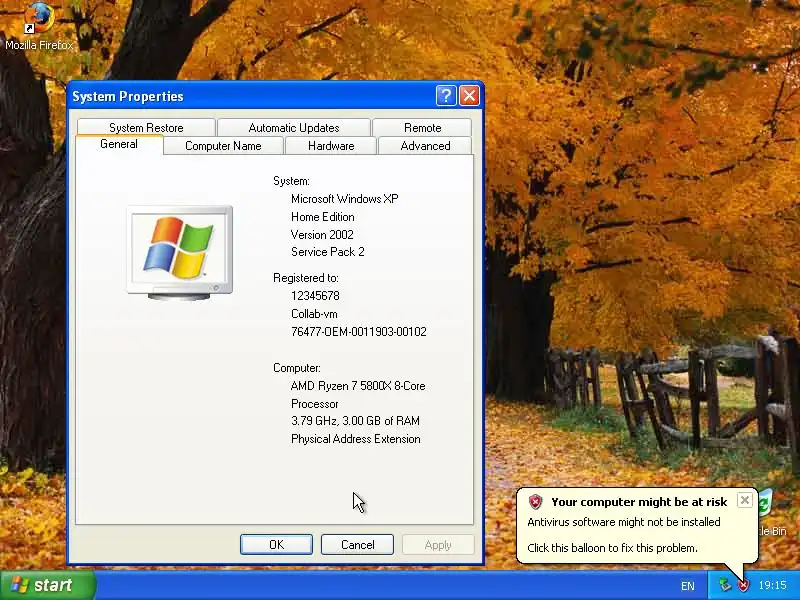Image resolution: width=800 pixels, height=600 pixels.
Task: Click the 'Home Edition' text
Action: (x=322, y=217)
